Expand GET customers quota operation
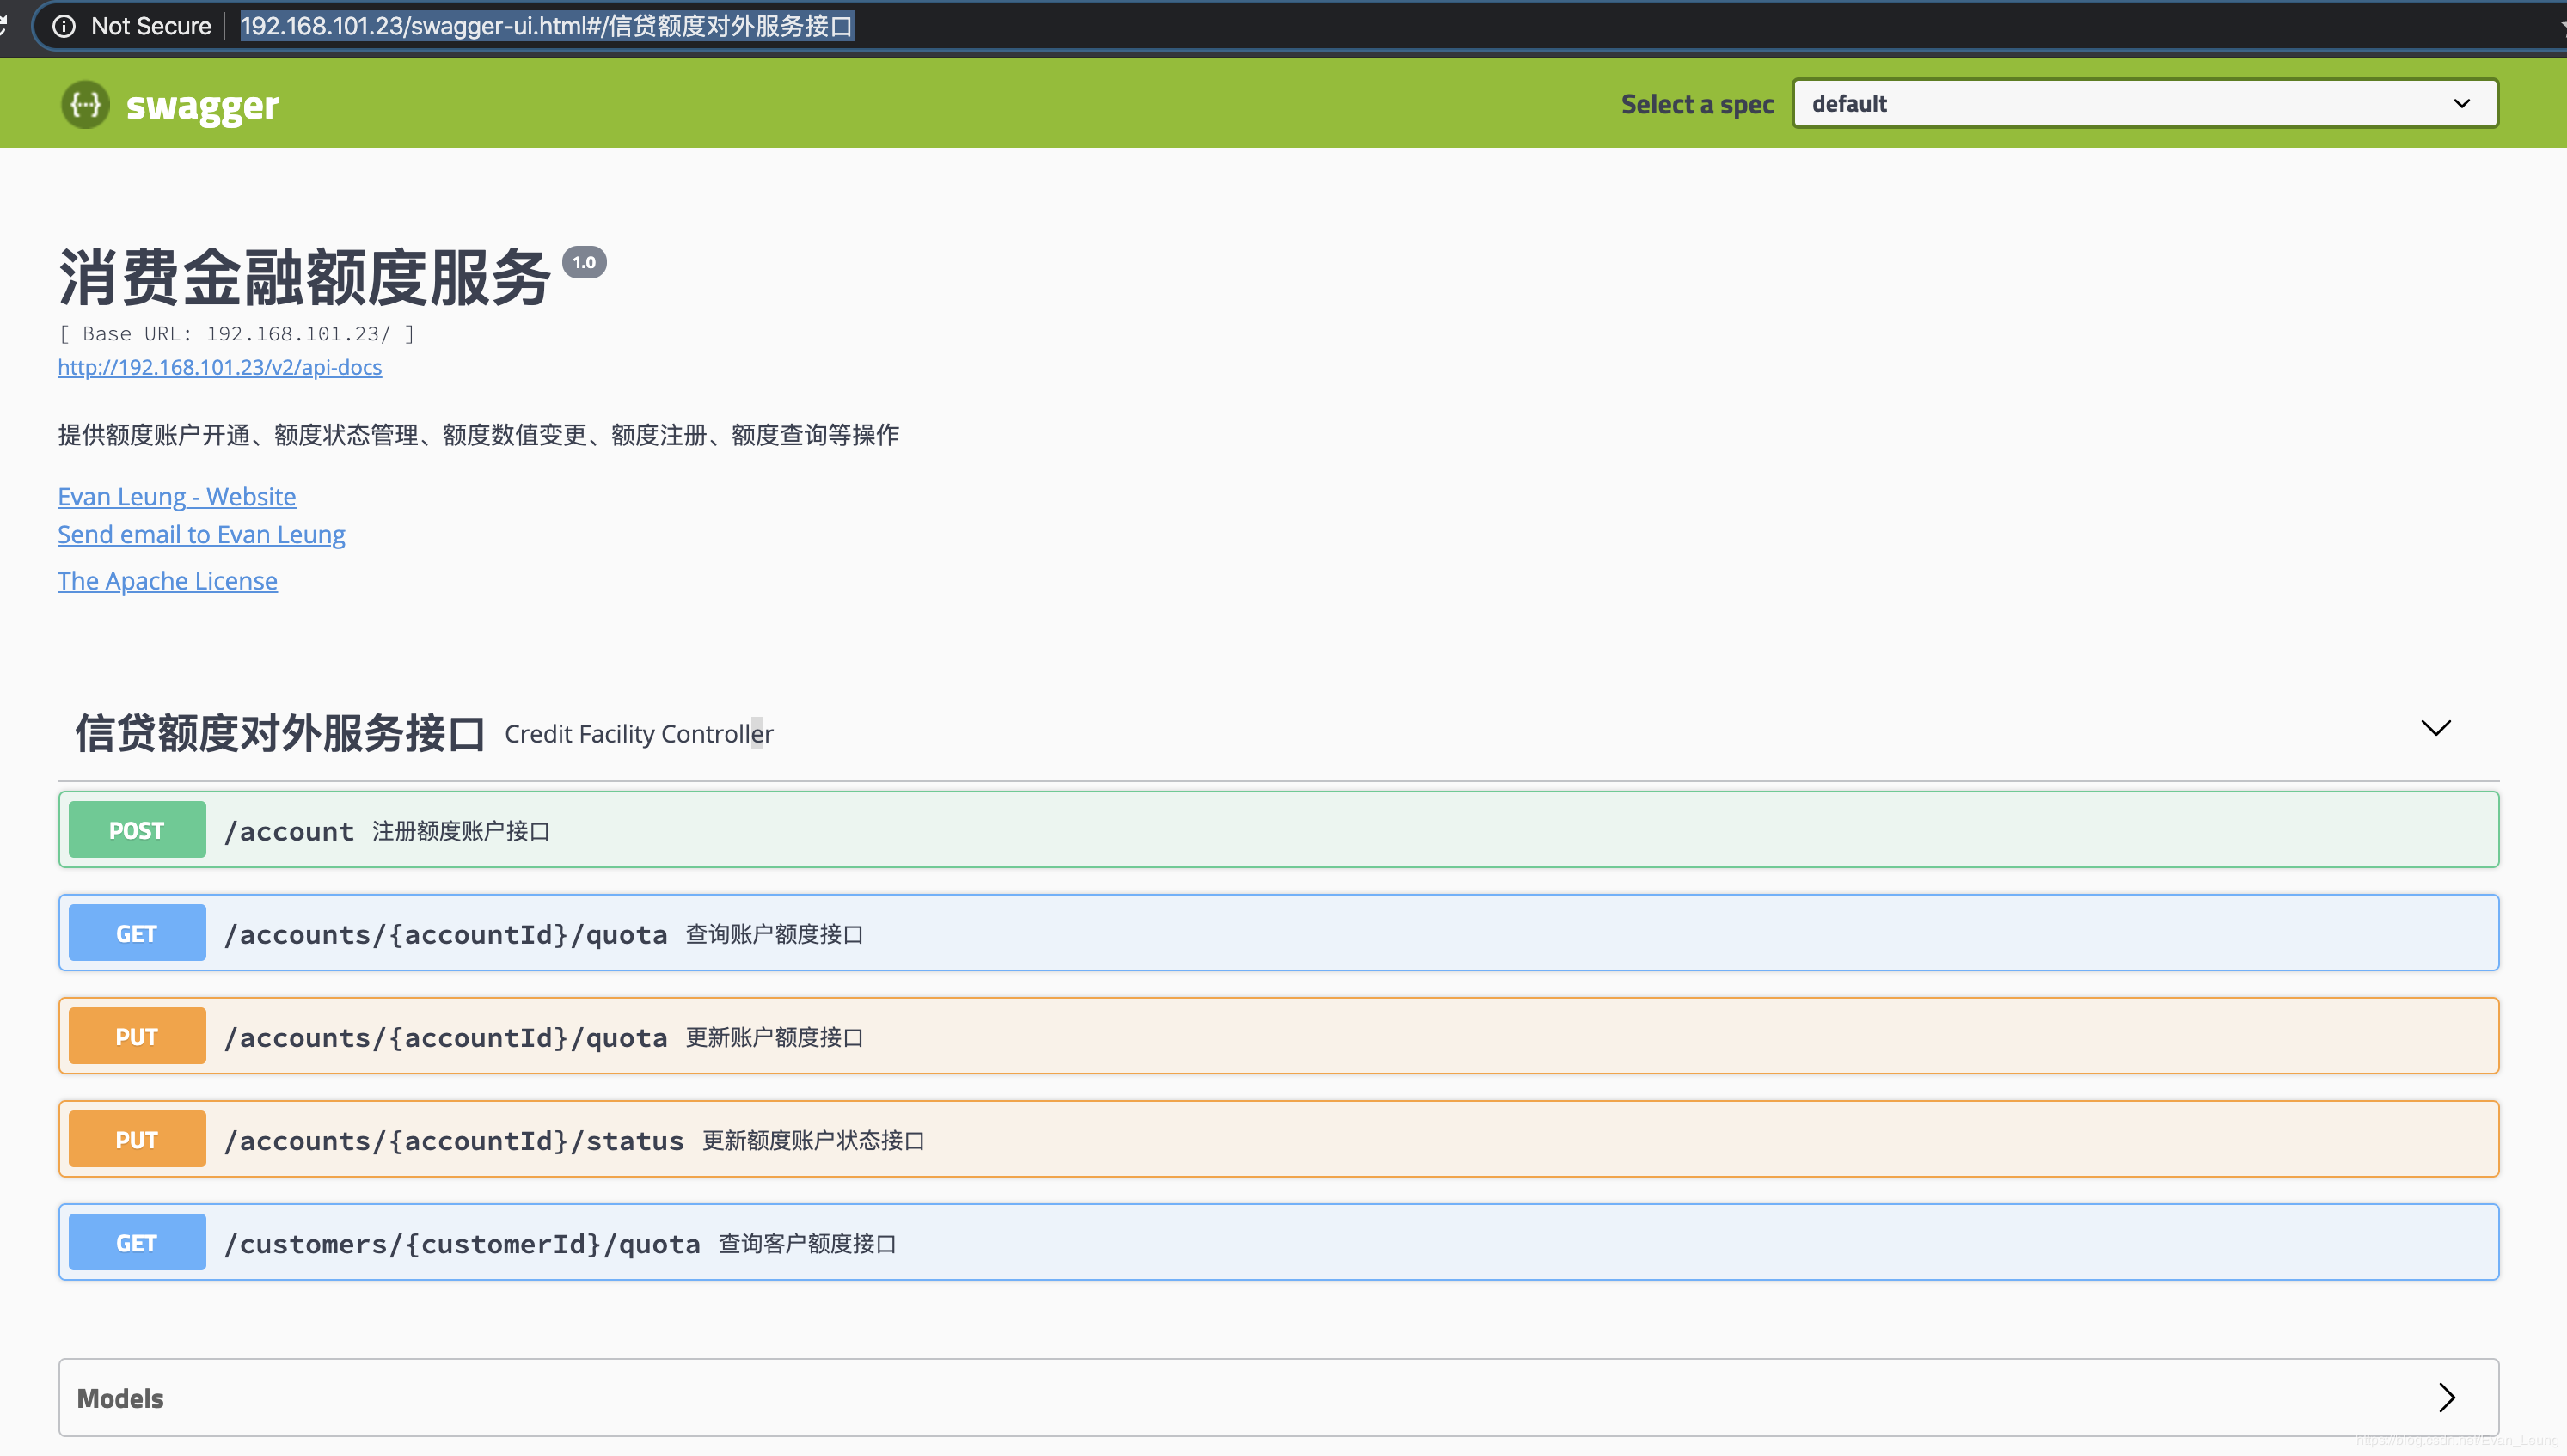 (462, 1243)
